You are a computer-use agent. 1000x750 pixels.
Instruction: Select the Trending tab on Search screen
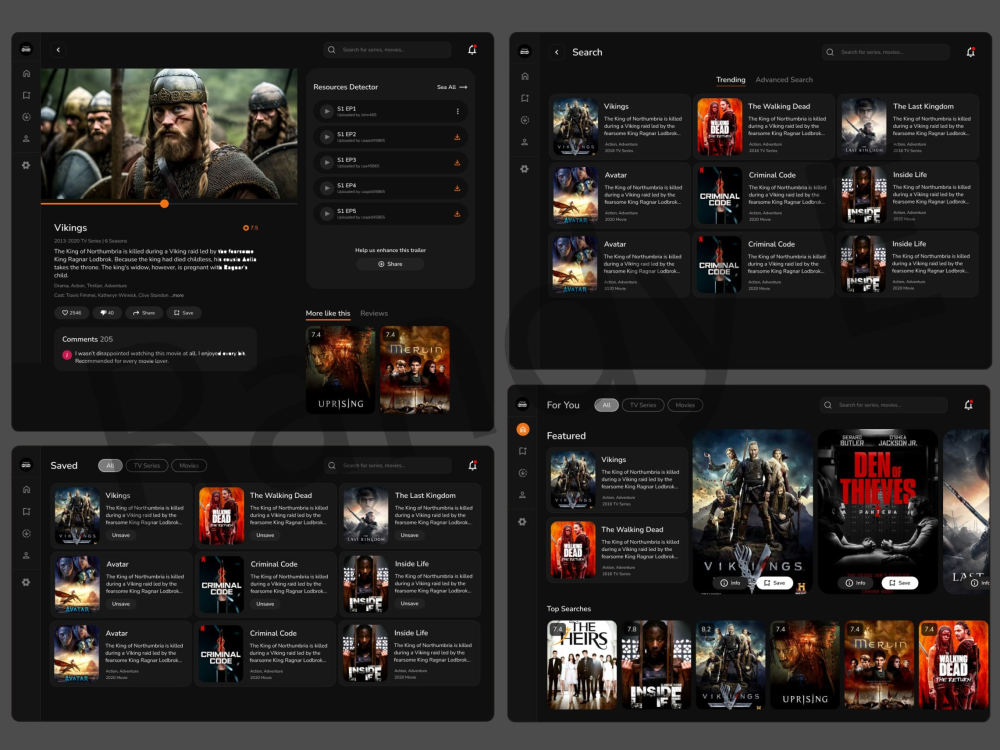(730, 80)
